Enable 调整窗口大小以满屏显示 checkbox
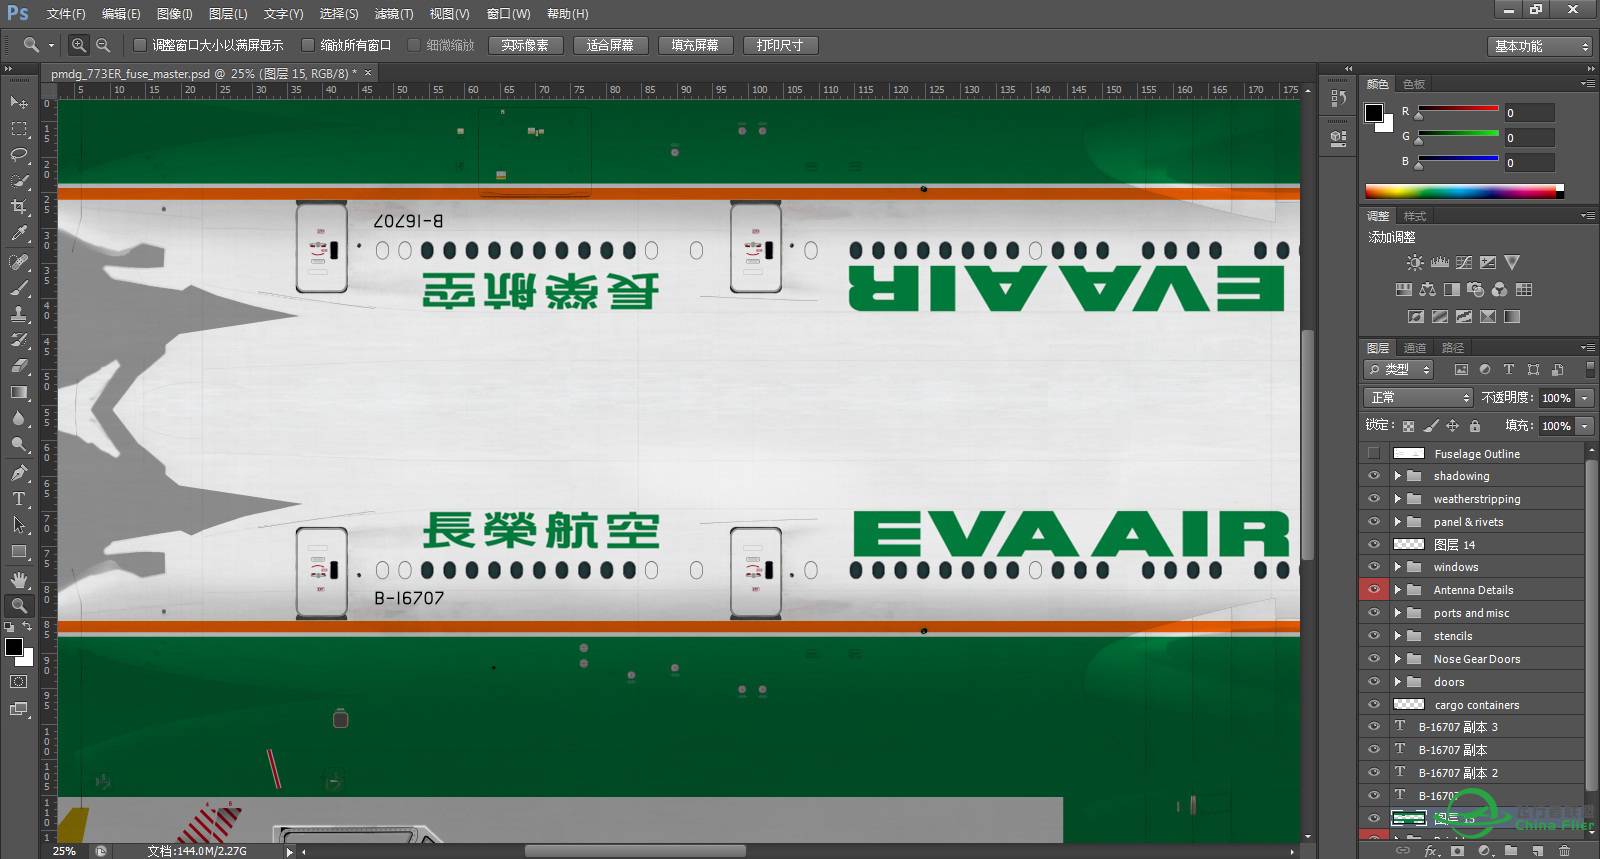The image size is (1600, 859). (x=140, y=45)
